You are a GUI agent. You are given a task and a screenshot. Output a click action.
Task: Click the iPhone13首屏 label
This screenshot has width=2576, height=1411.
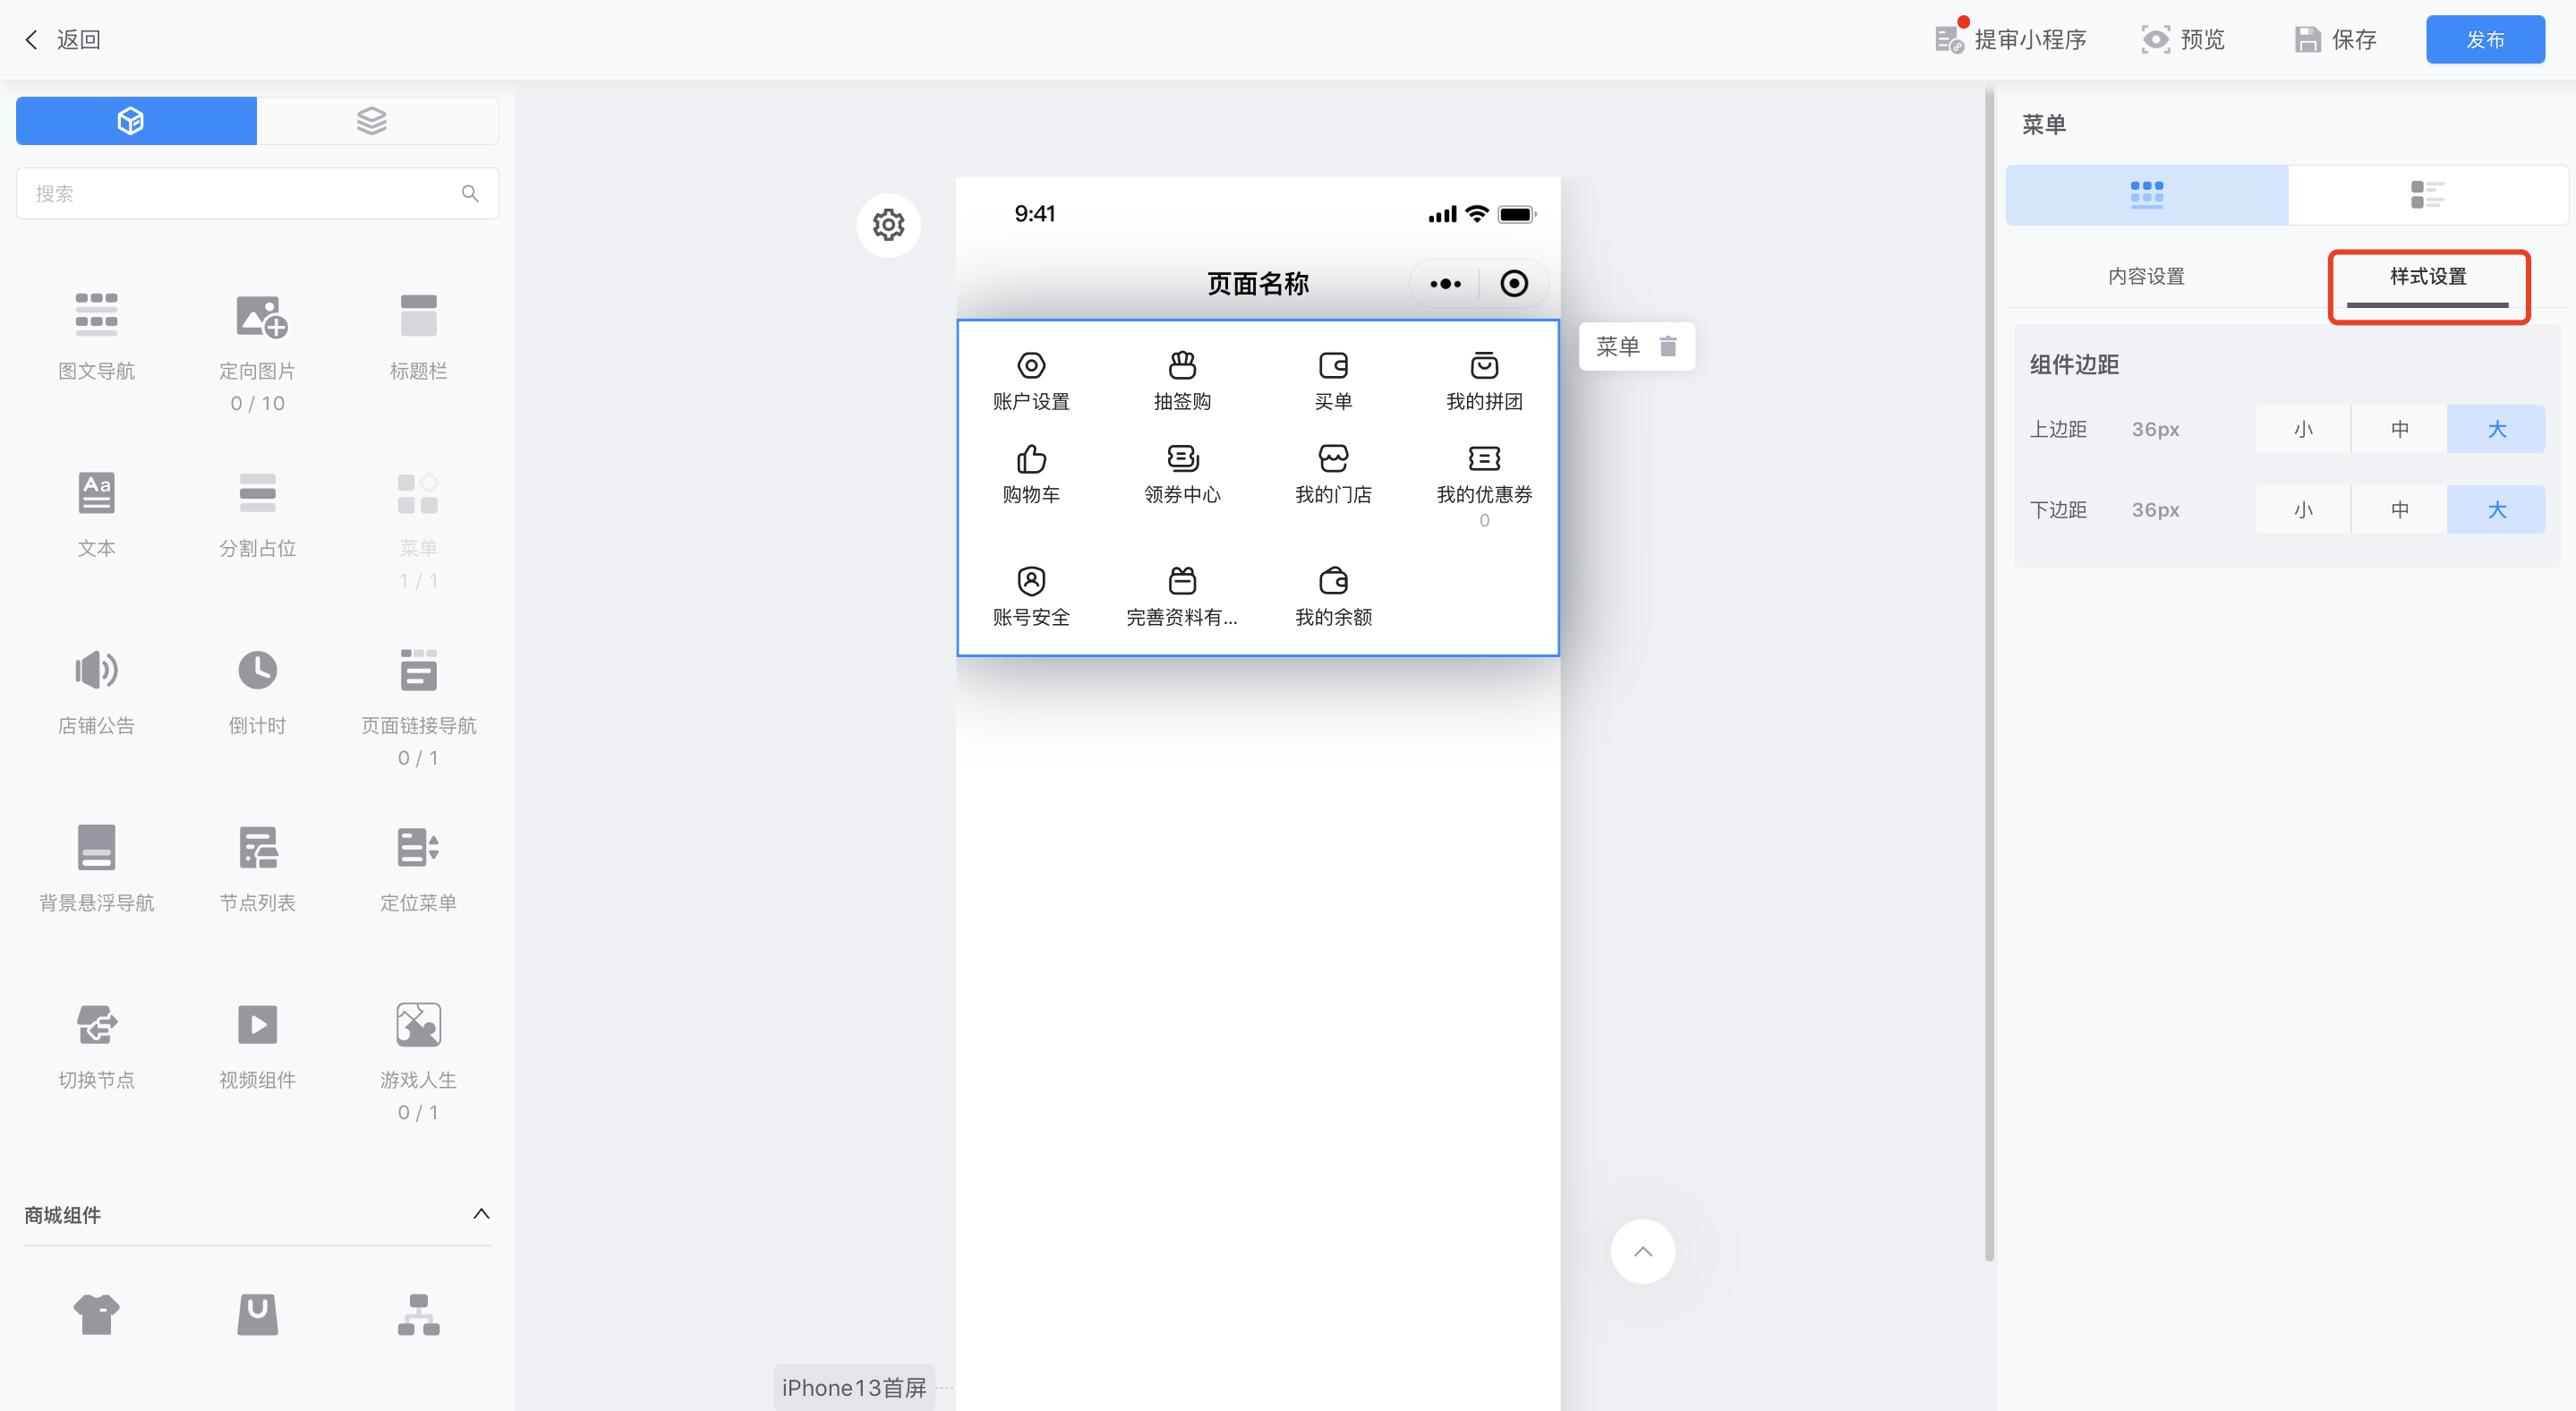pyautogui.click(x=854, y=1387)
